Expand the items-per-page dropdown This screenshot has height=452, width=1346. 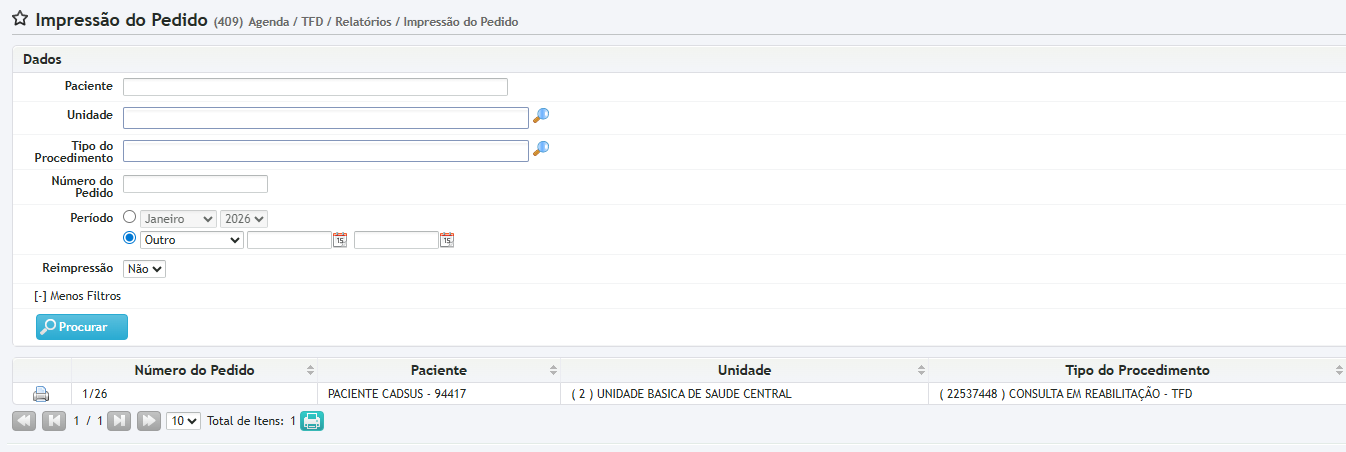(x=183, y=421)
